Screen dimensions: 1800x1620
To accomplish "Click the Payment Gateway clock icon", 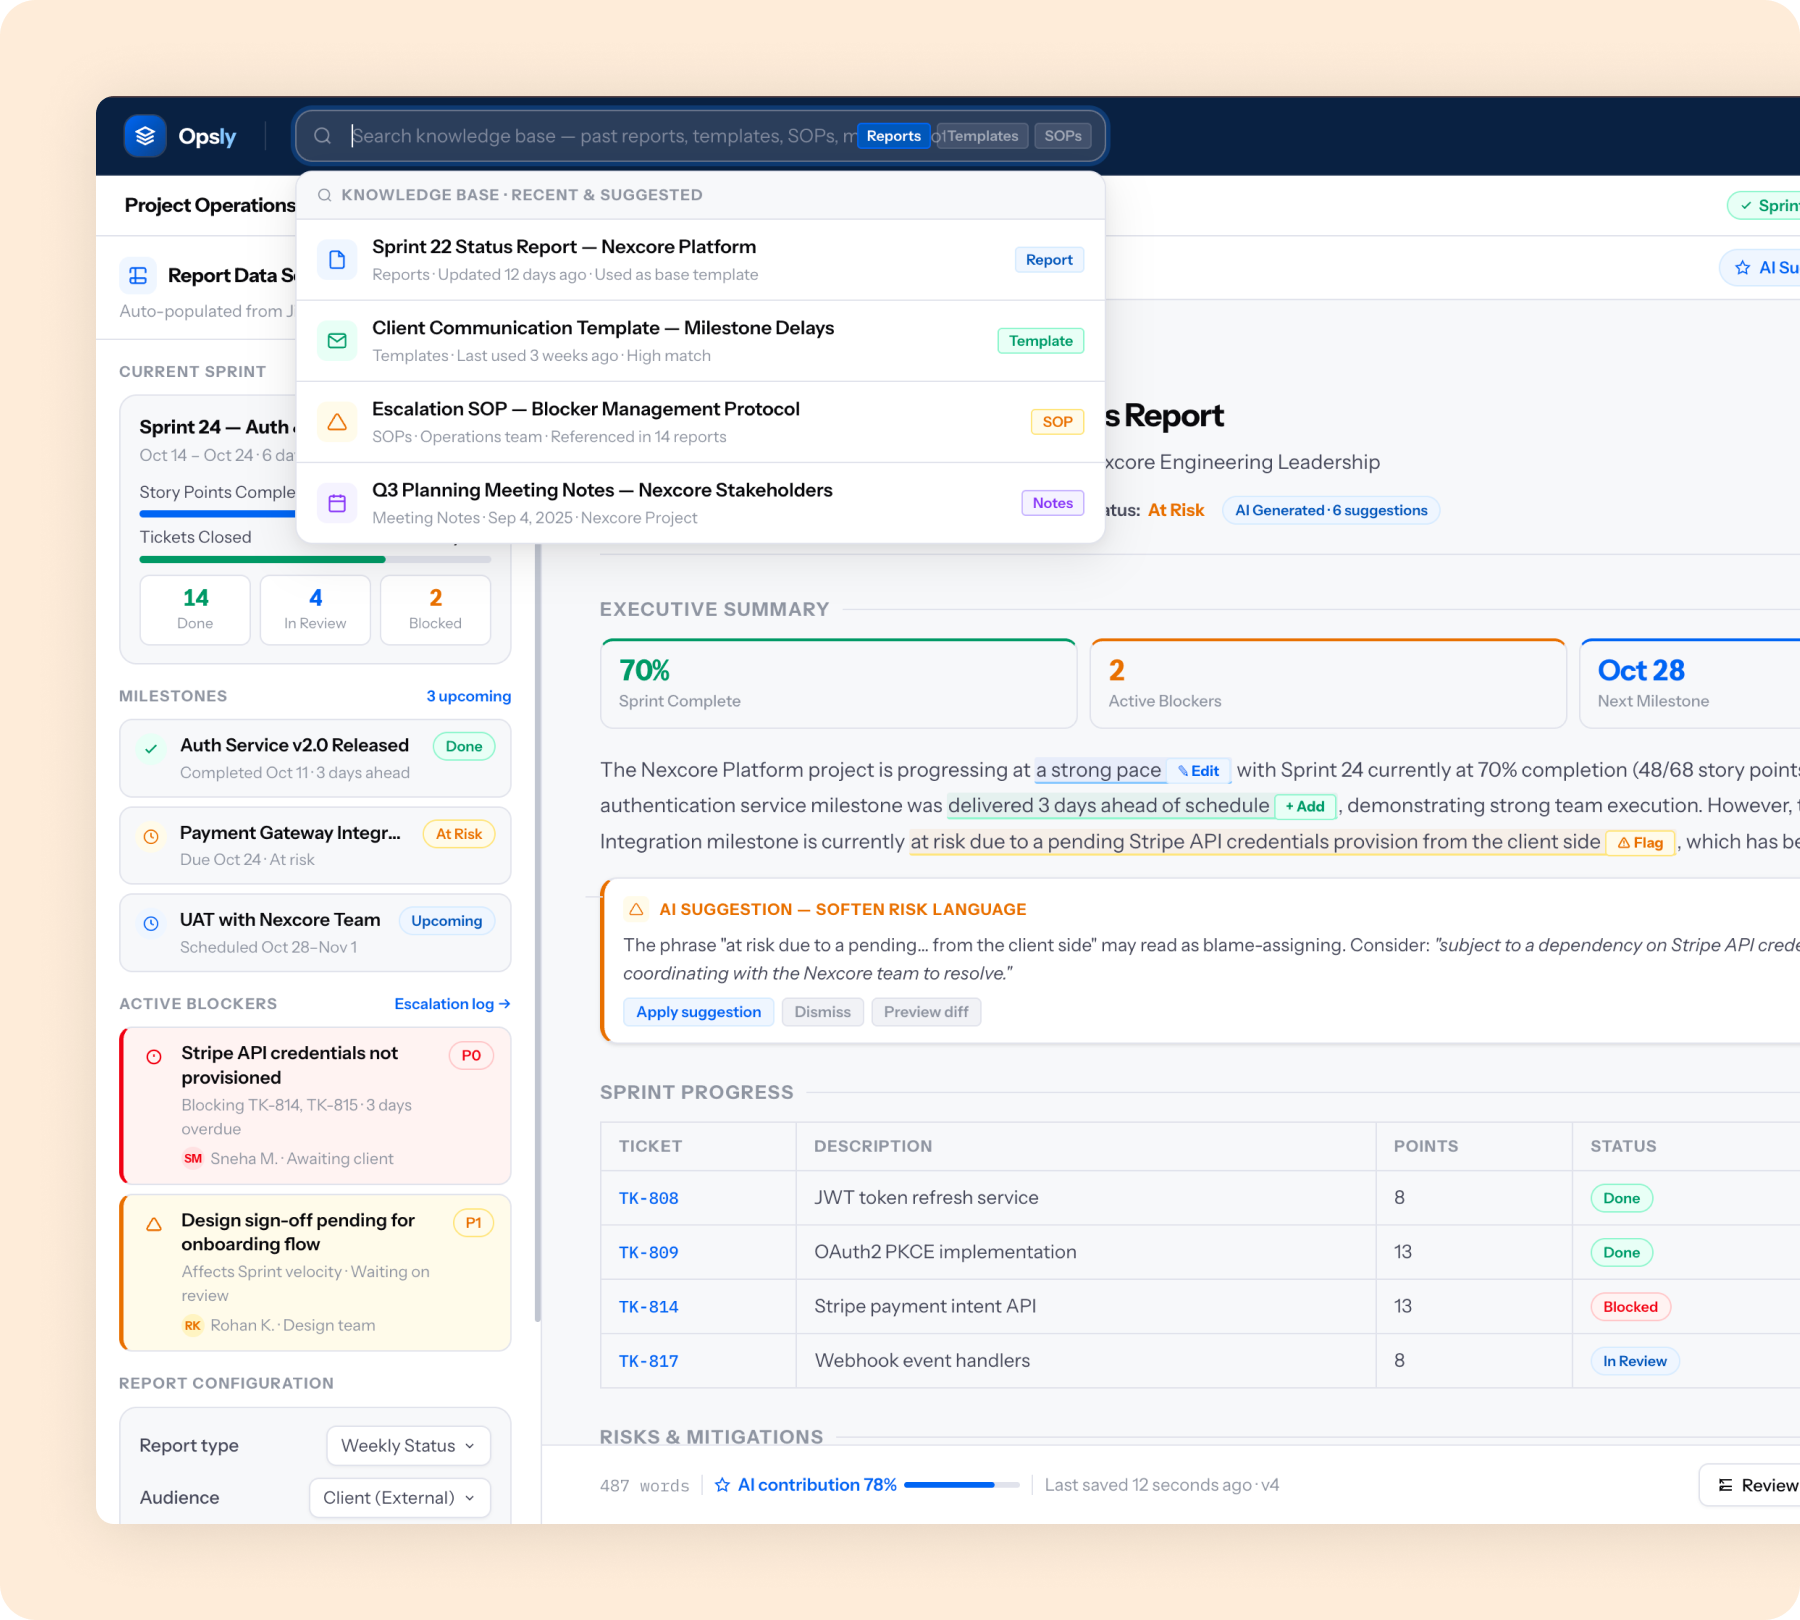I will 151,836.
